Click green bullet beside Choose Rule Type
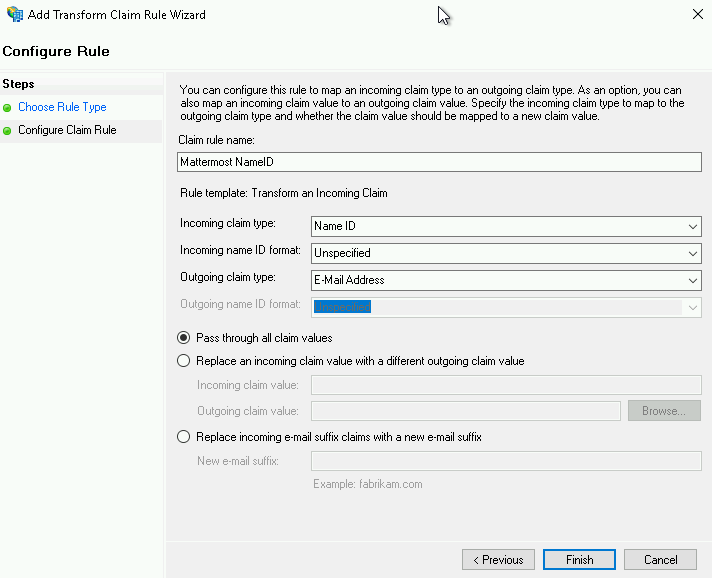The height and width of the screenshot is (578, 712). coord(8,108)
